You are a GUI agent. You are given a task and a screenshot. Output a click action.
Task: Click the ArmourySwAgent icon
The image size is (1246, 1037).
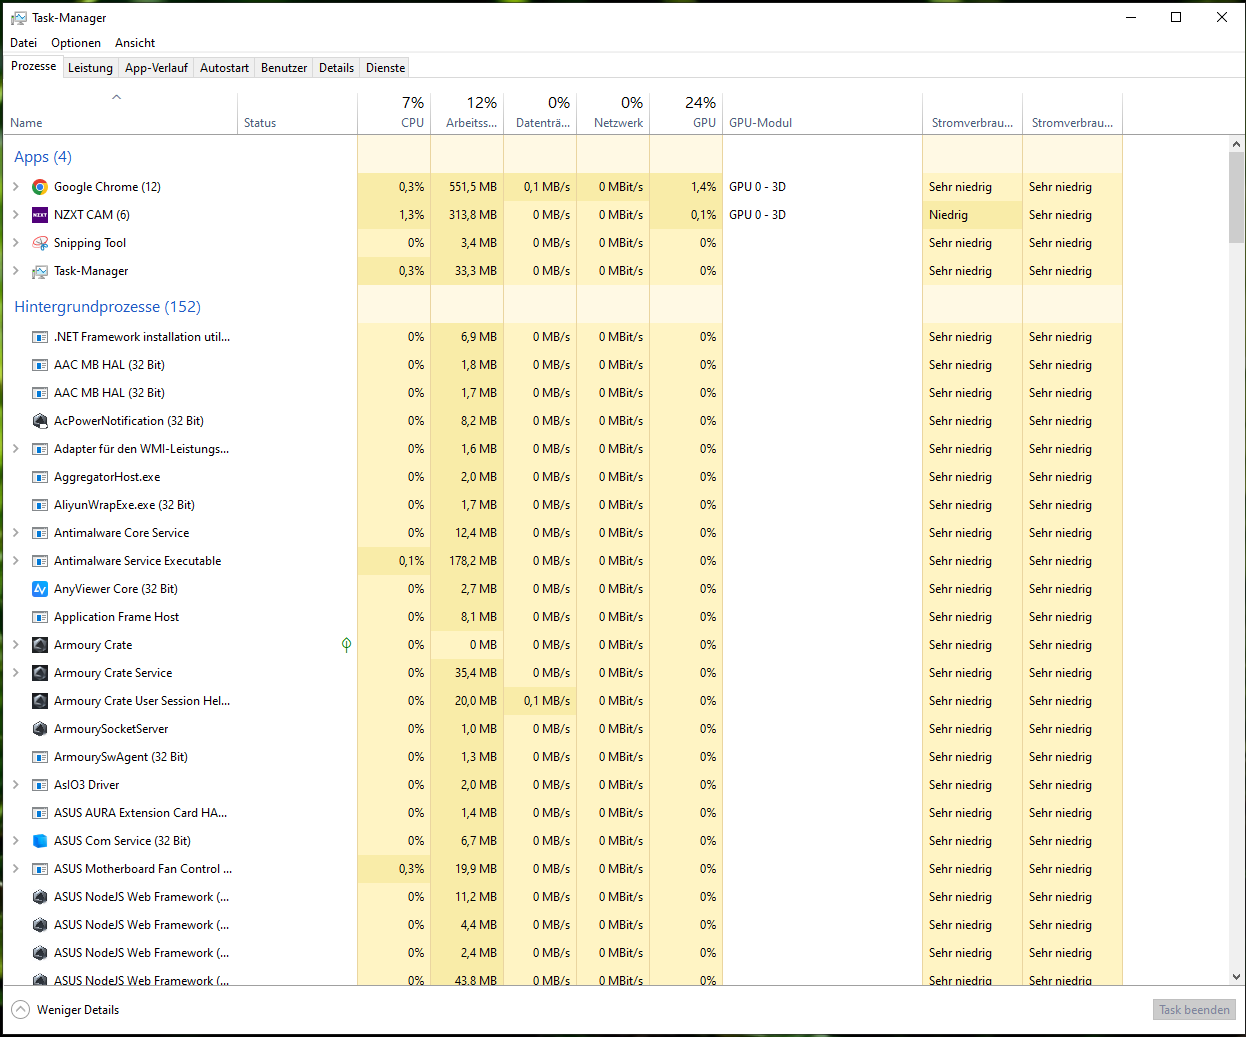(x=40, y=757)
